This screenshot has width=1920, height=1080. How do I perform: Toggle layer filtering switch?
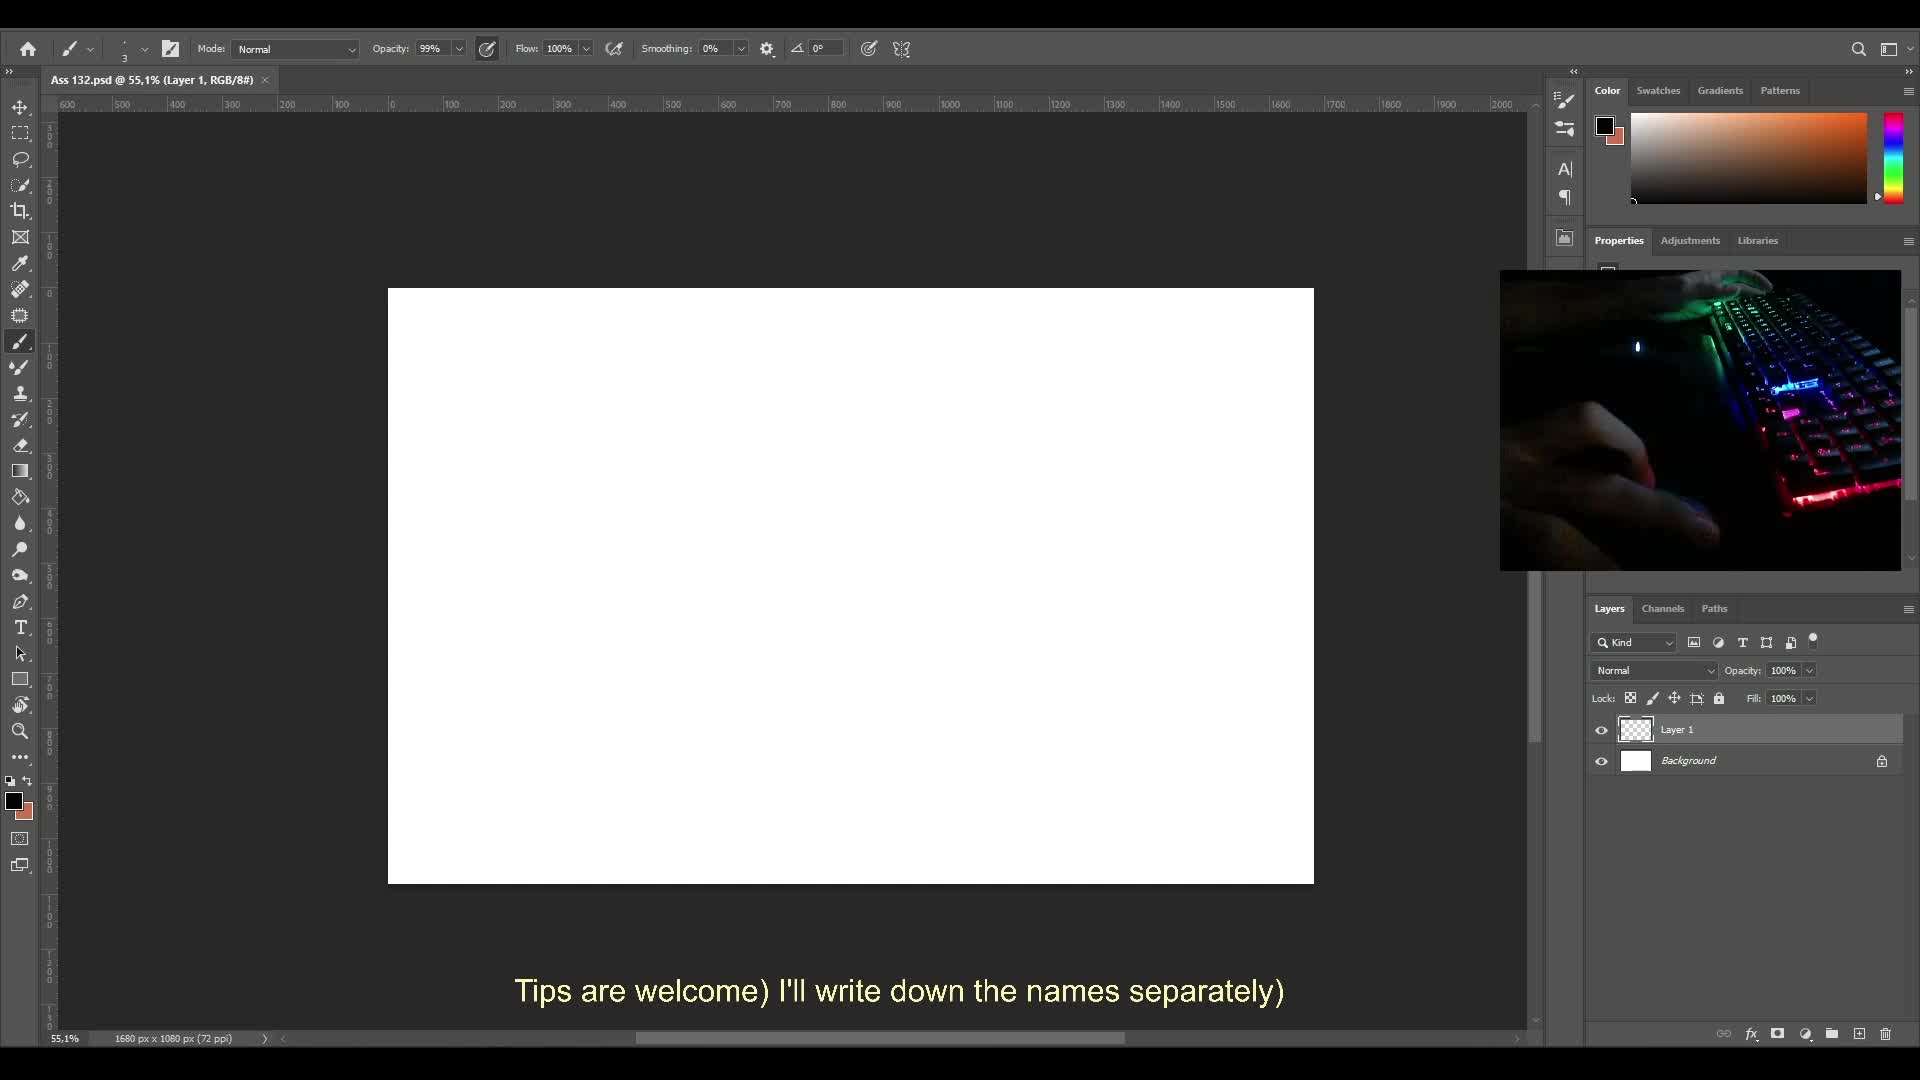click(1813, 641)
